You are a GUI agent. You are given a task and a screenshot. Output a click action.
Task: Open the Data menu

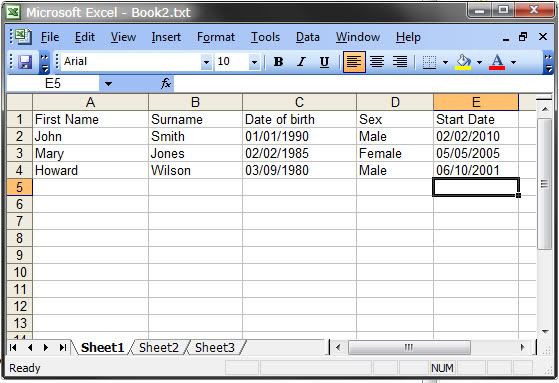(x=308, y=37)
